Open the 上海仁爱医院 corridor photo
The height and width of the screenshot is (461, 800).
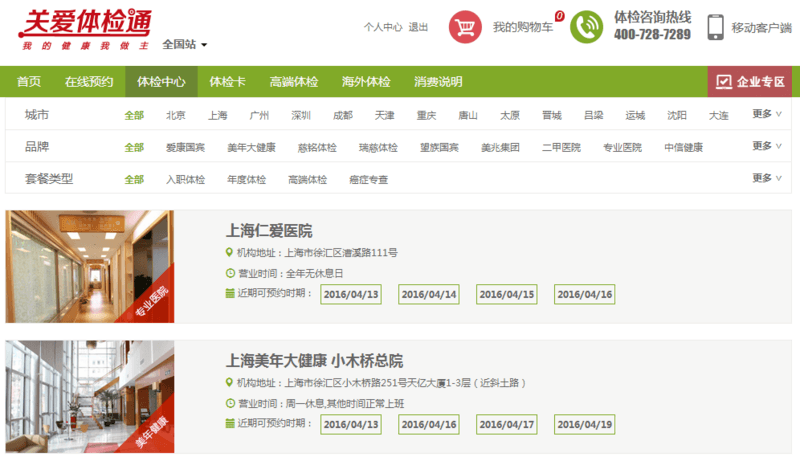pos(90,266)
